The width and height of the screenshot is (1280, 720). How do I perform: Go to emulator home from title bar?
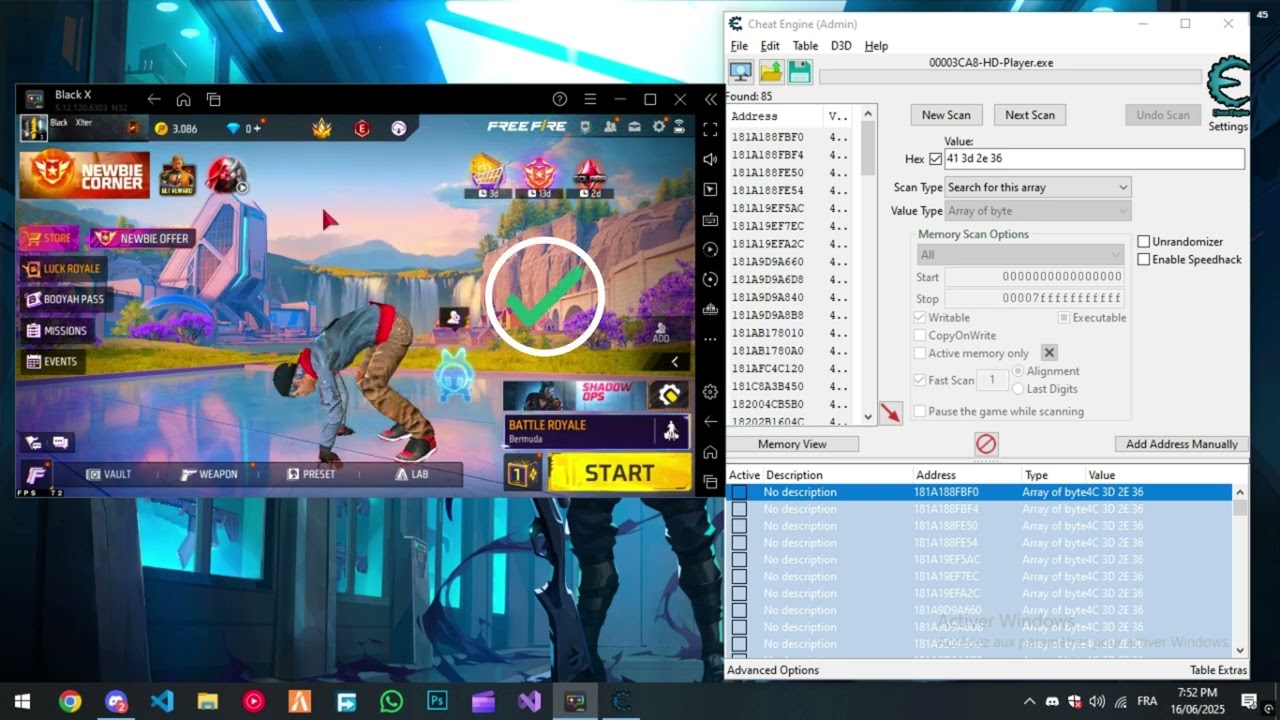(x=183, y=99)
